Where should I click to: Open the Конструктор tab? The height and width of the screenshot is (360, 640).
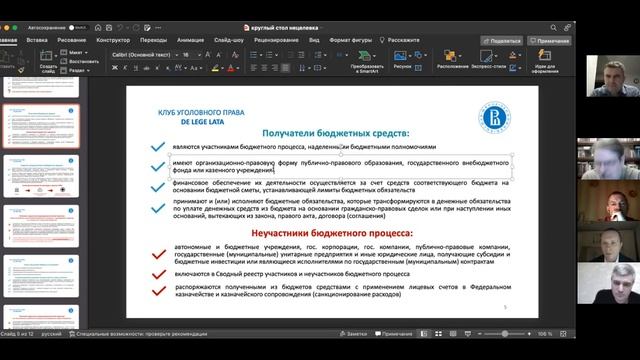[113, 40]
